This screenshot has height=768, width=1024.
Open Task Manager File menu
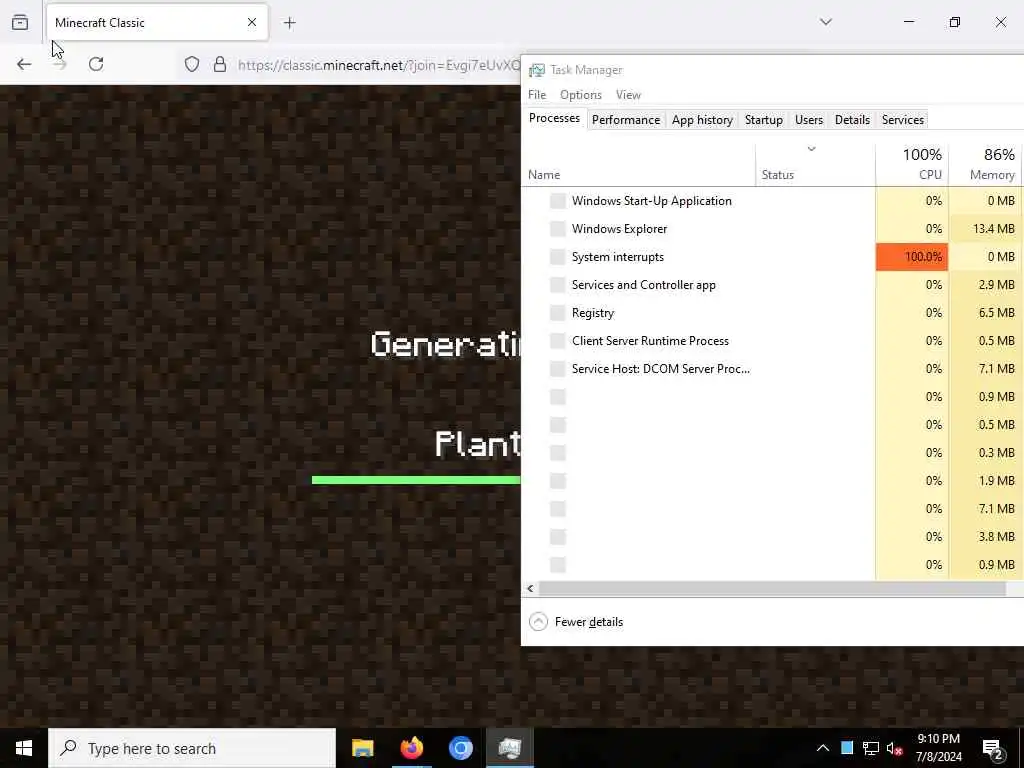pos(537,95)
